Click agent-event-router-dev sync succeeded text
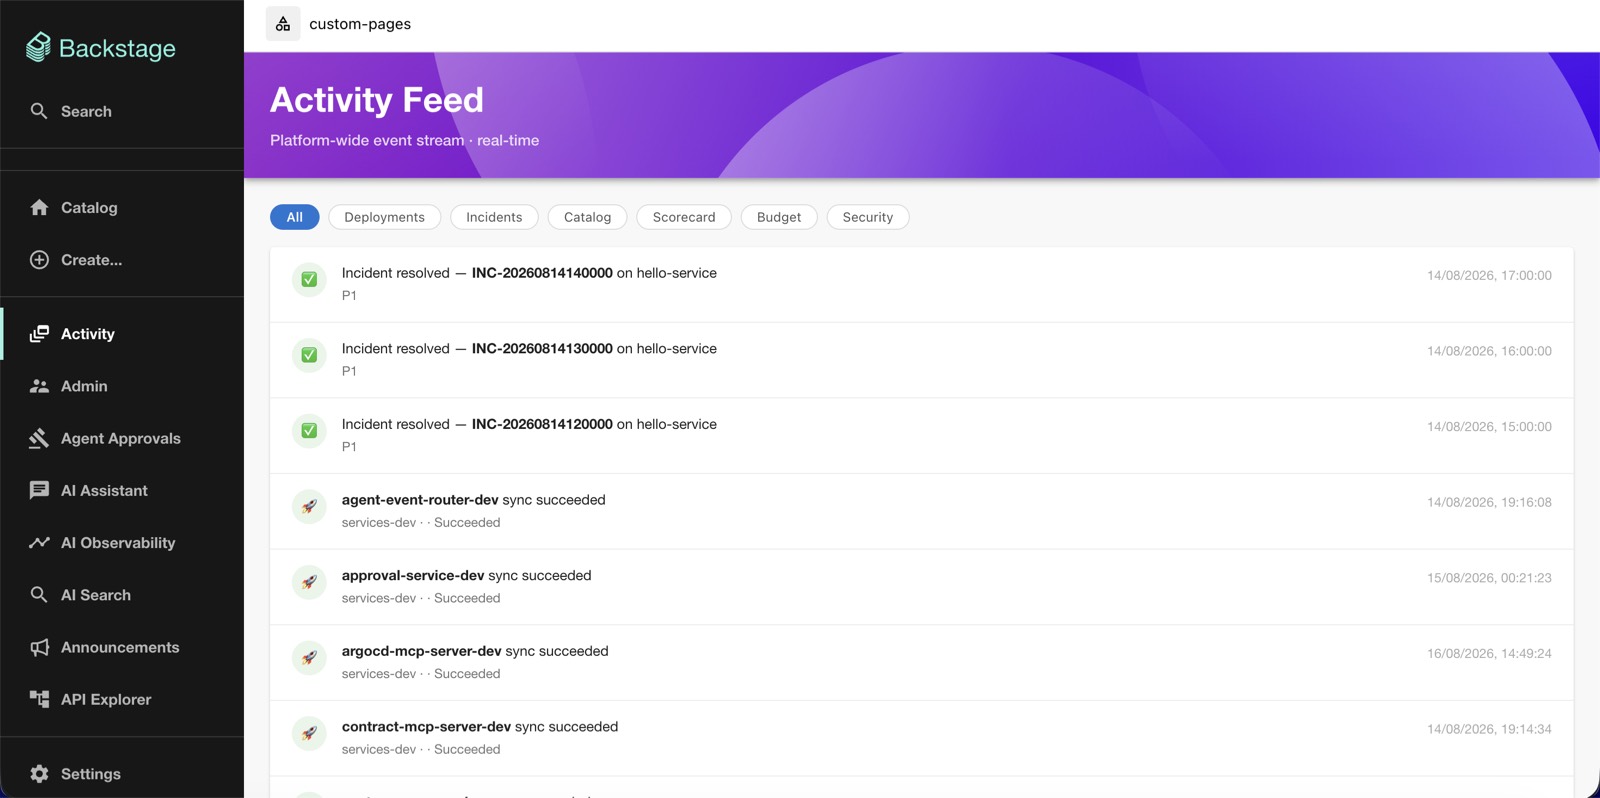This screenshot has height=798, width=1600. pos(474,500)
